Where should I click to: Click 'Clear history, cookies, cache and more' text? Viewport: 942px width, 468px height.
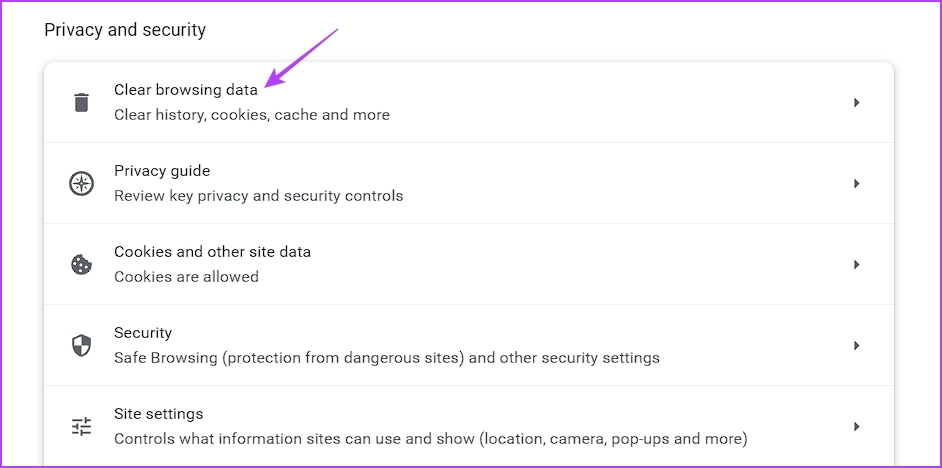tap(252, 115)
